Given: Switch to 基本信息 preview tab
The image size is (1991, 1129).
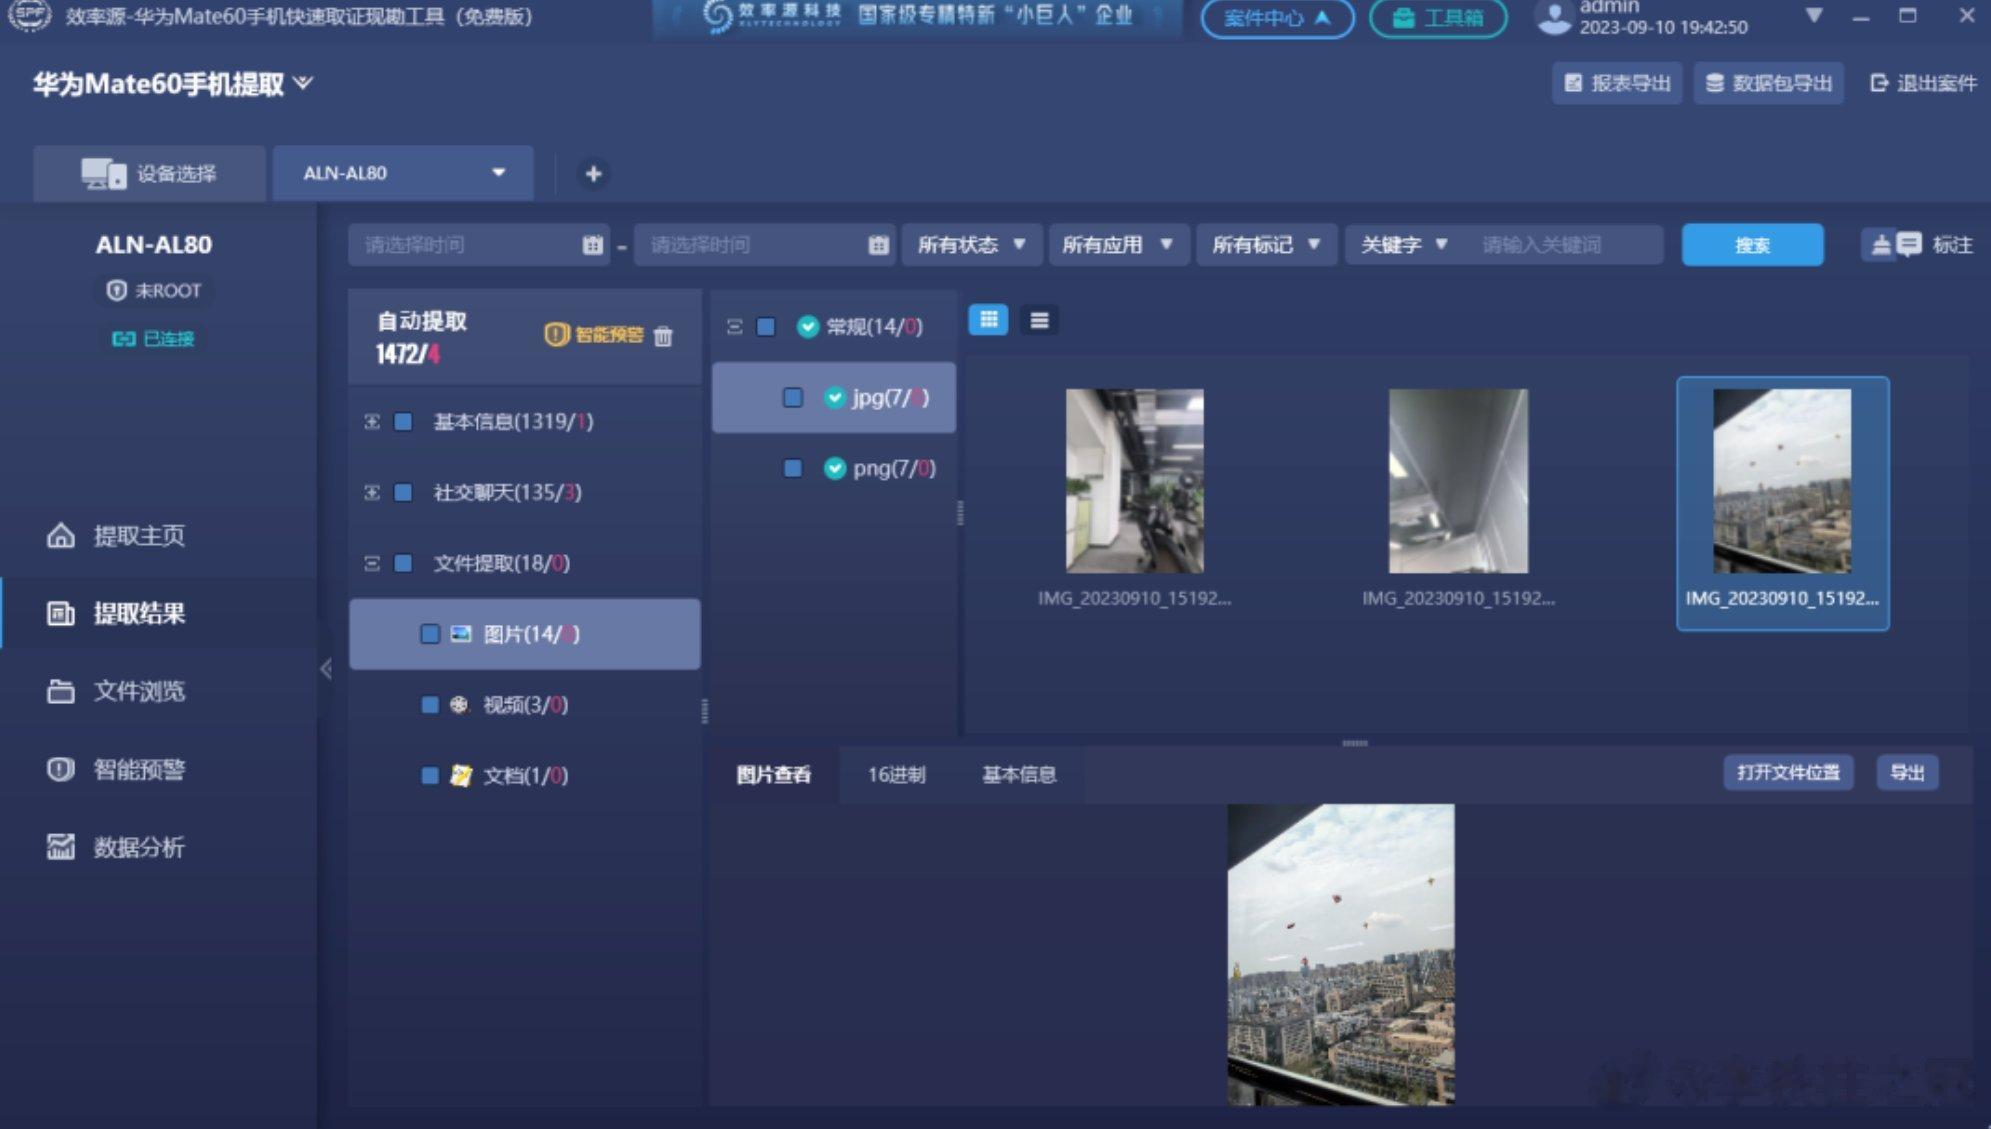Looking at the screenshot, I should [x=1019, y=775].
